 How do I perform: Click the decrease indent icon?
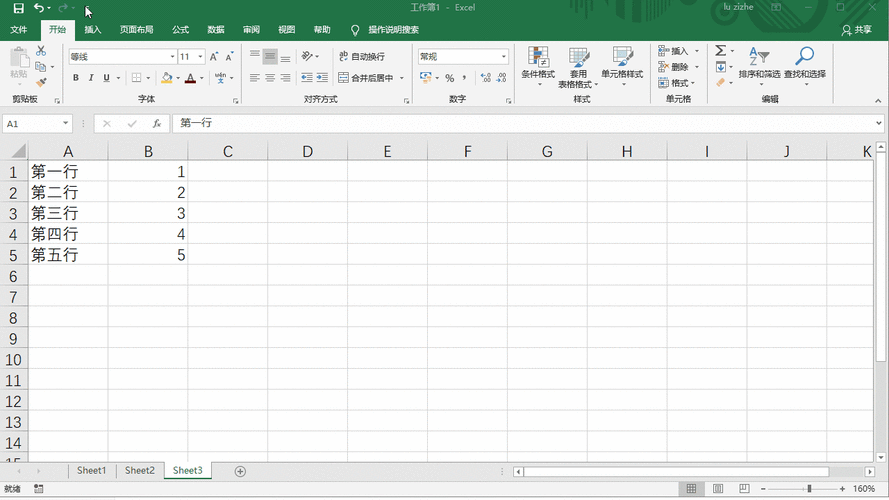[307, 78]
